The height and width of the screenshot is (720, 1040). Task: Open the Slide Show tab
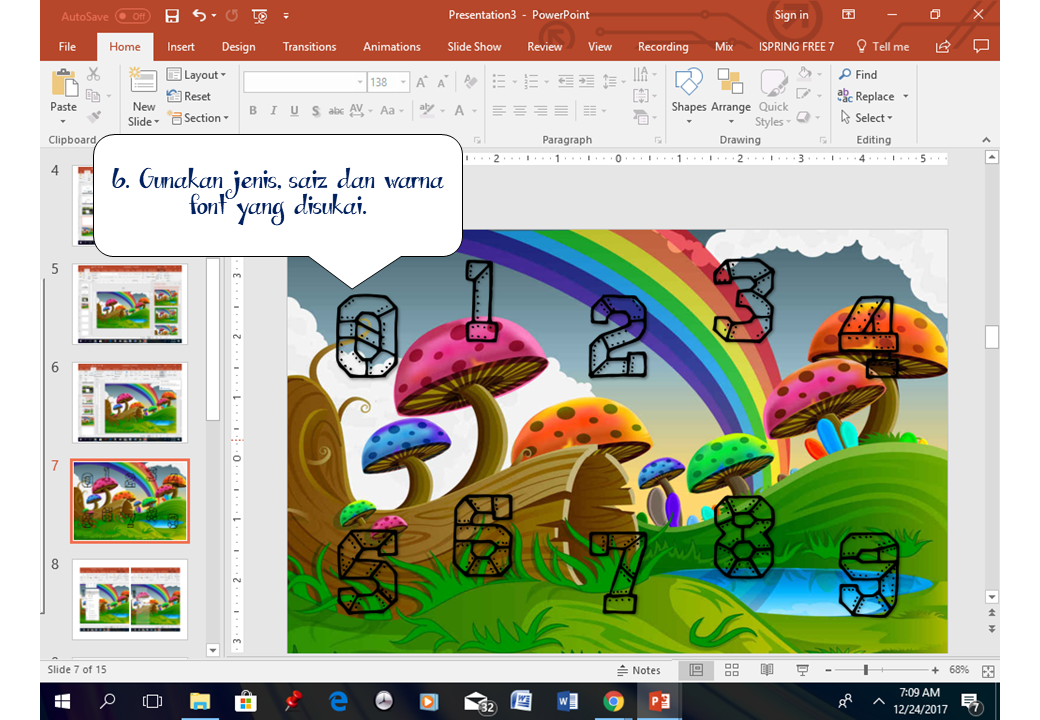(x=474, y=46)
